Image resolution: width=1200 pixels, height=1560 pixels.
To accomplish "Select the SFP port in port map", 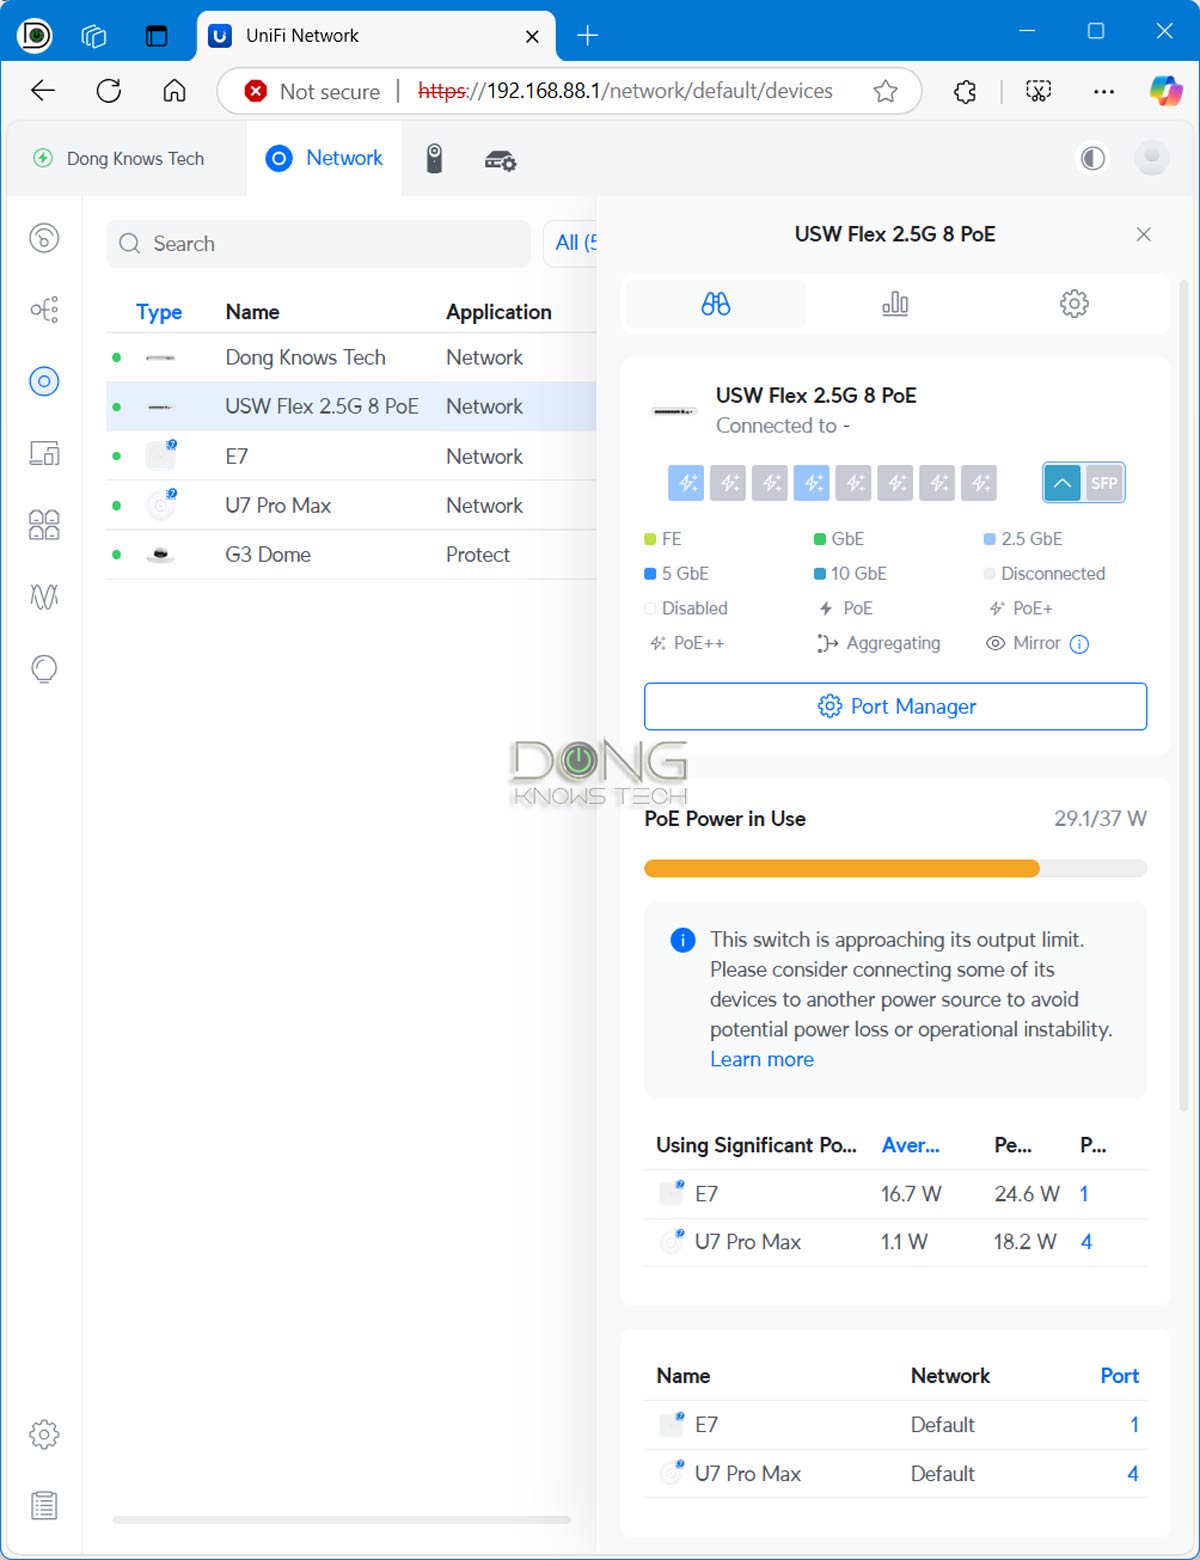I will [1103, 483].
